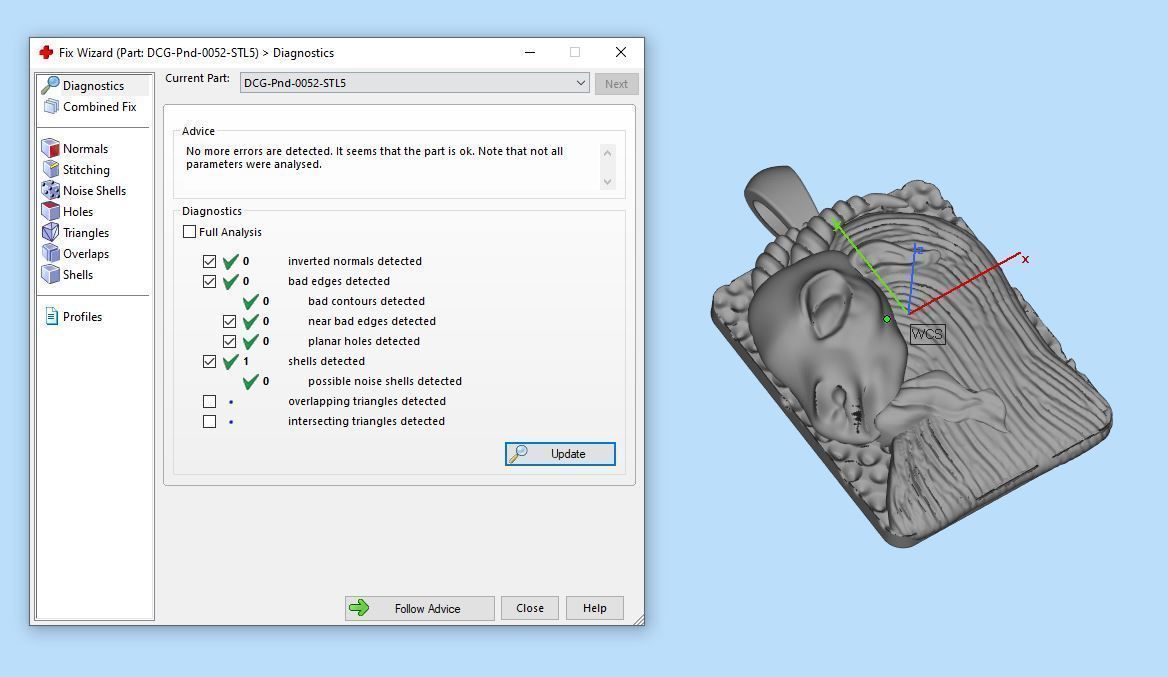The image size is (1168, 677).
Task: Open the Diagnostics page via magnifier icon
Action: click(x=50, y=85)
